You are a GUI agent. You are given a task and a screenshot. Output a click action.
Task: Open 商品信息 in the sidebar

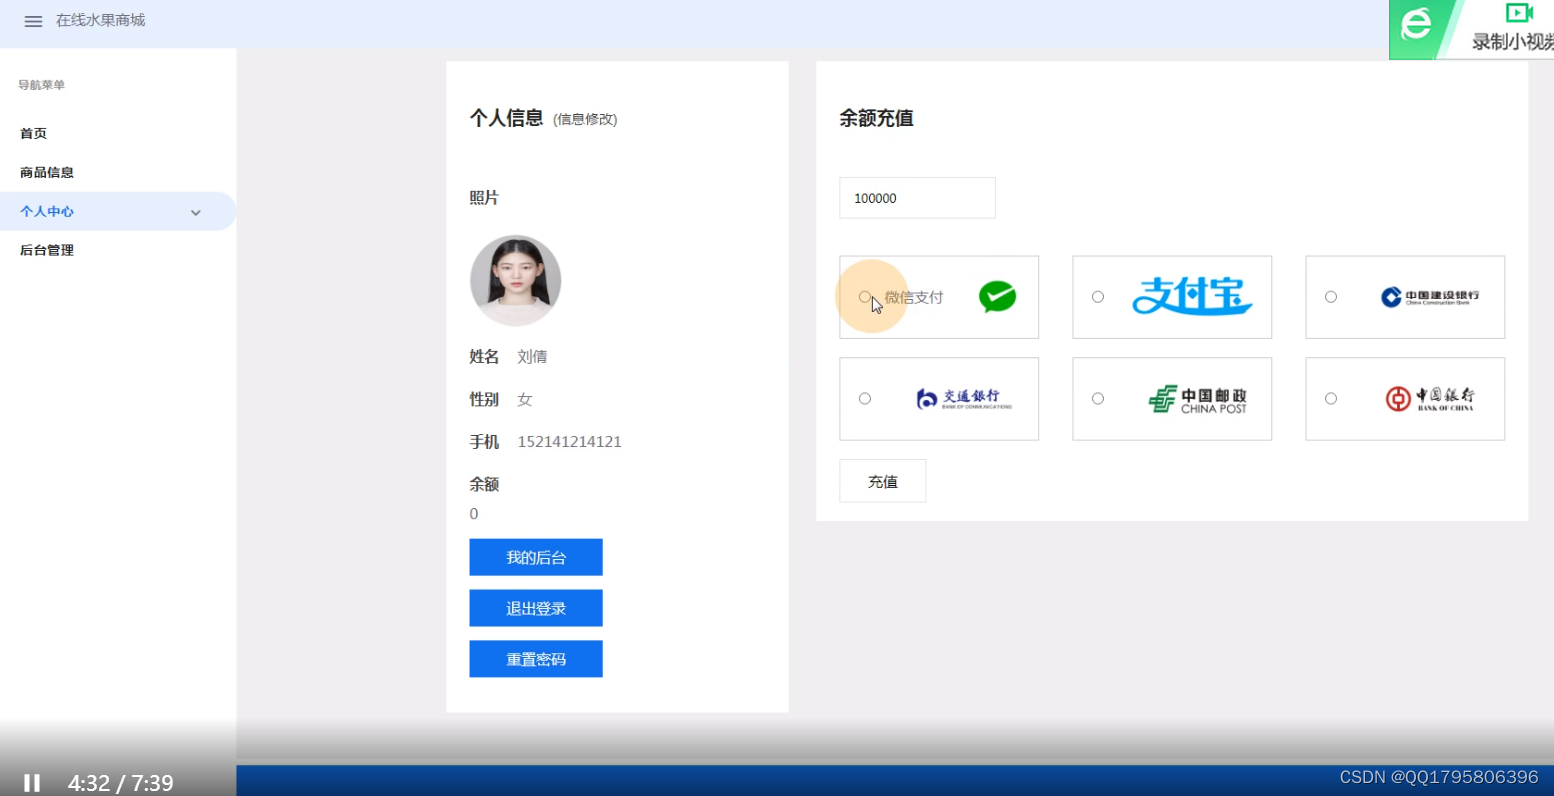coord(47,172)
